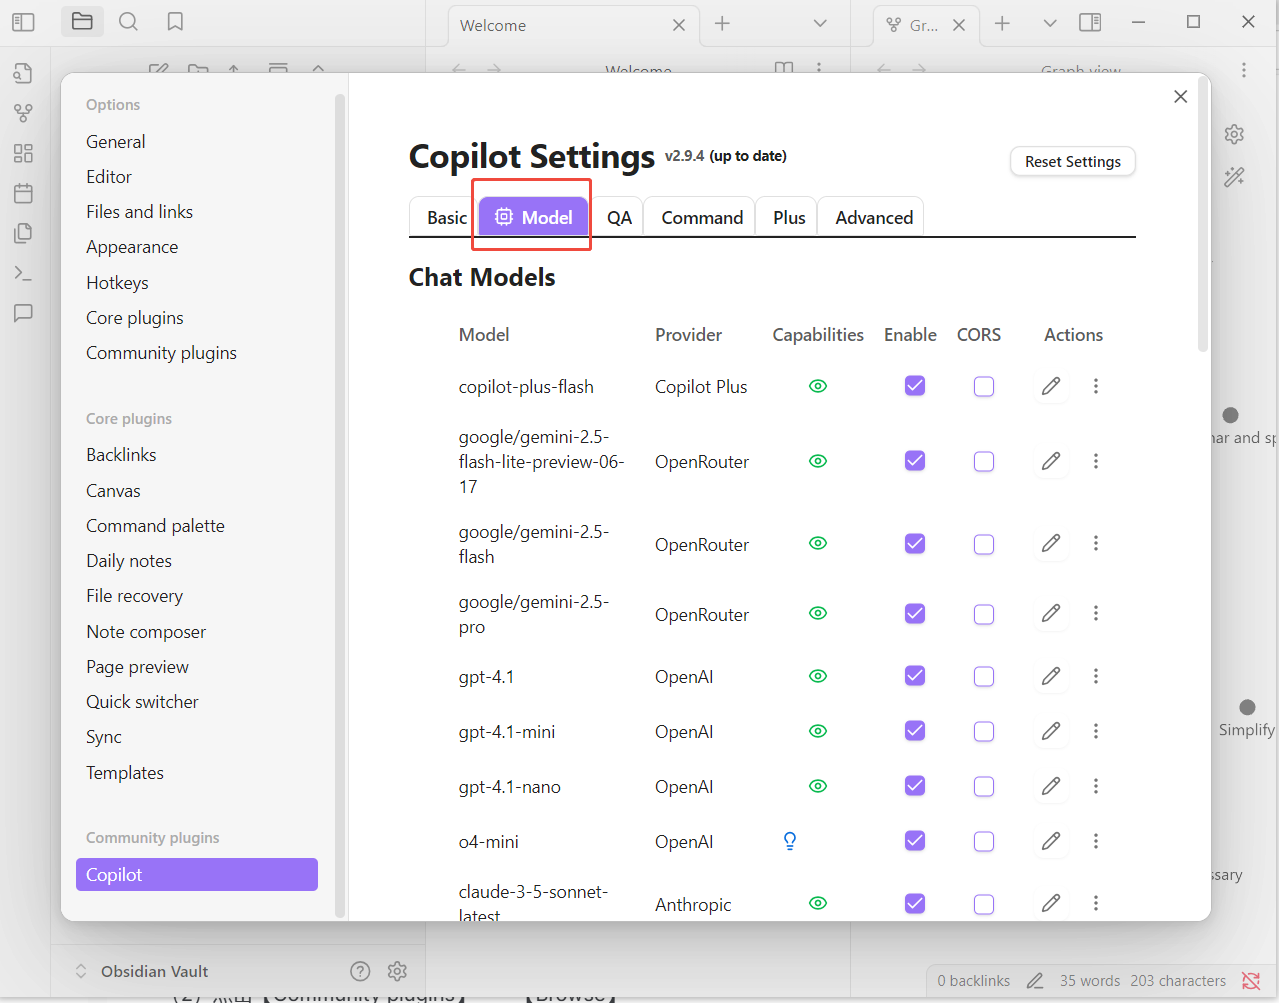Open Daily notes plugin settings
Viewport: 1279px width, 1003px height.
(129, 561)
